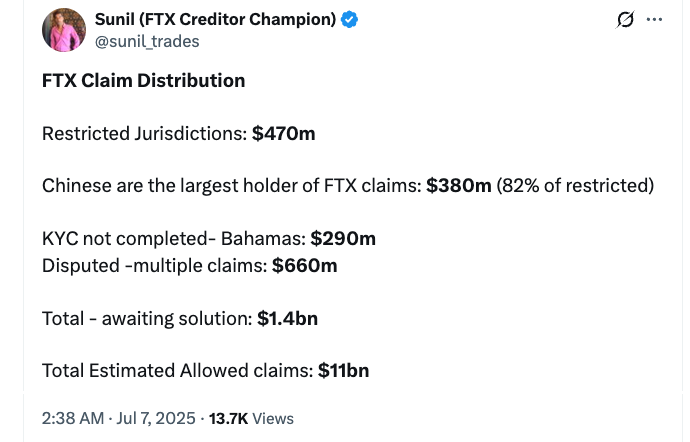Open the Sunil (FTX Creditor Champion) display name
690x442 pixels.
click(x=215, y=19)
